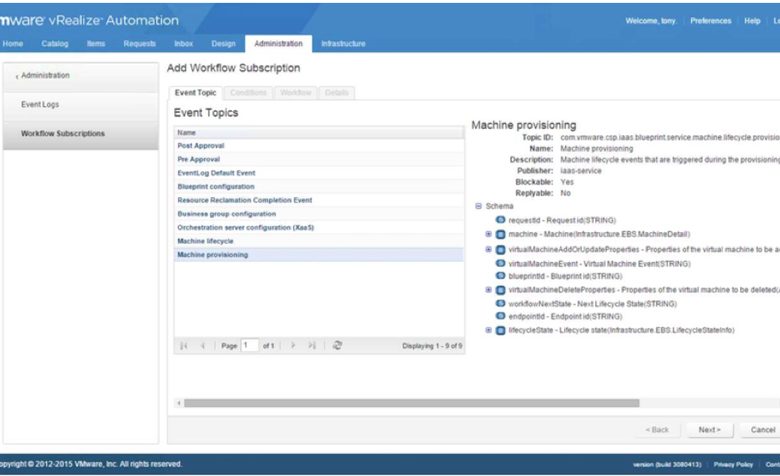
Task: Click the Next button
Action: click(710, 430)
